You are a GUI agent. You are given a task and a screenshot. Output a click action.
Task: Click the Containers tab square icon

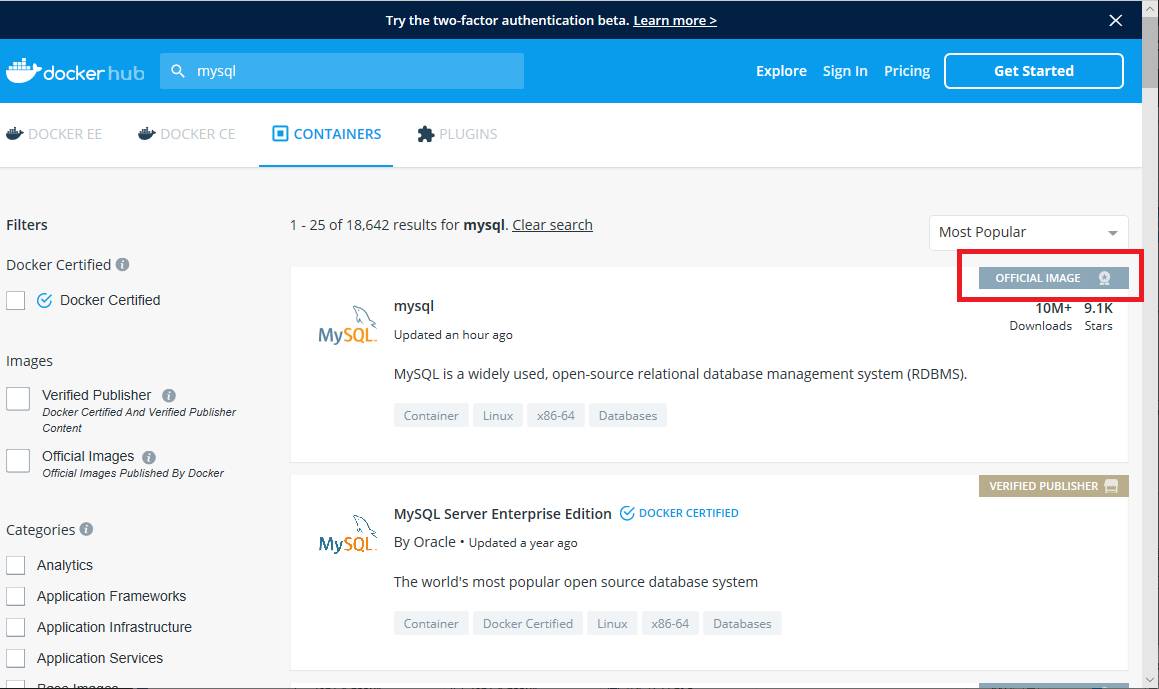click(280, 133)
